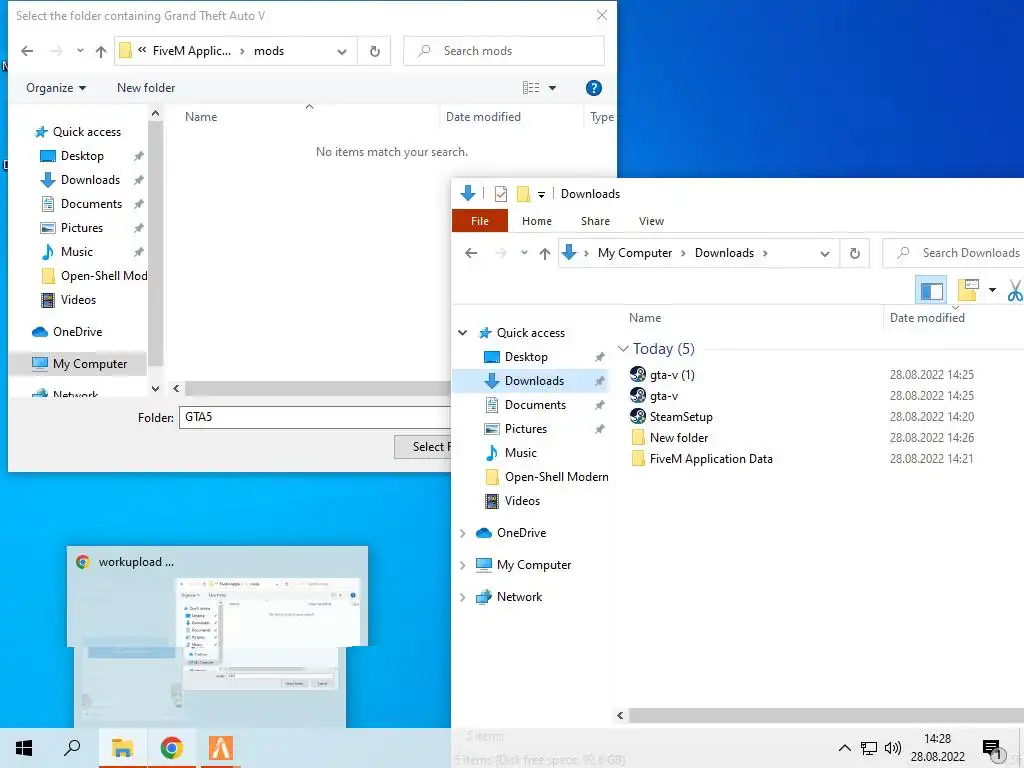1024x768 pixels.
Task: Open the Home ribbon tab
Action: [x=537, y=221]
